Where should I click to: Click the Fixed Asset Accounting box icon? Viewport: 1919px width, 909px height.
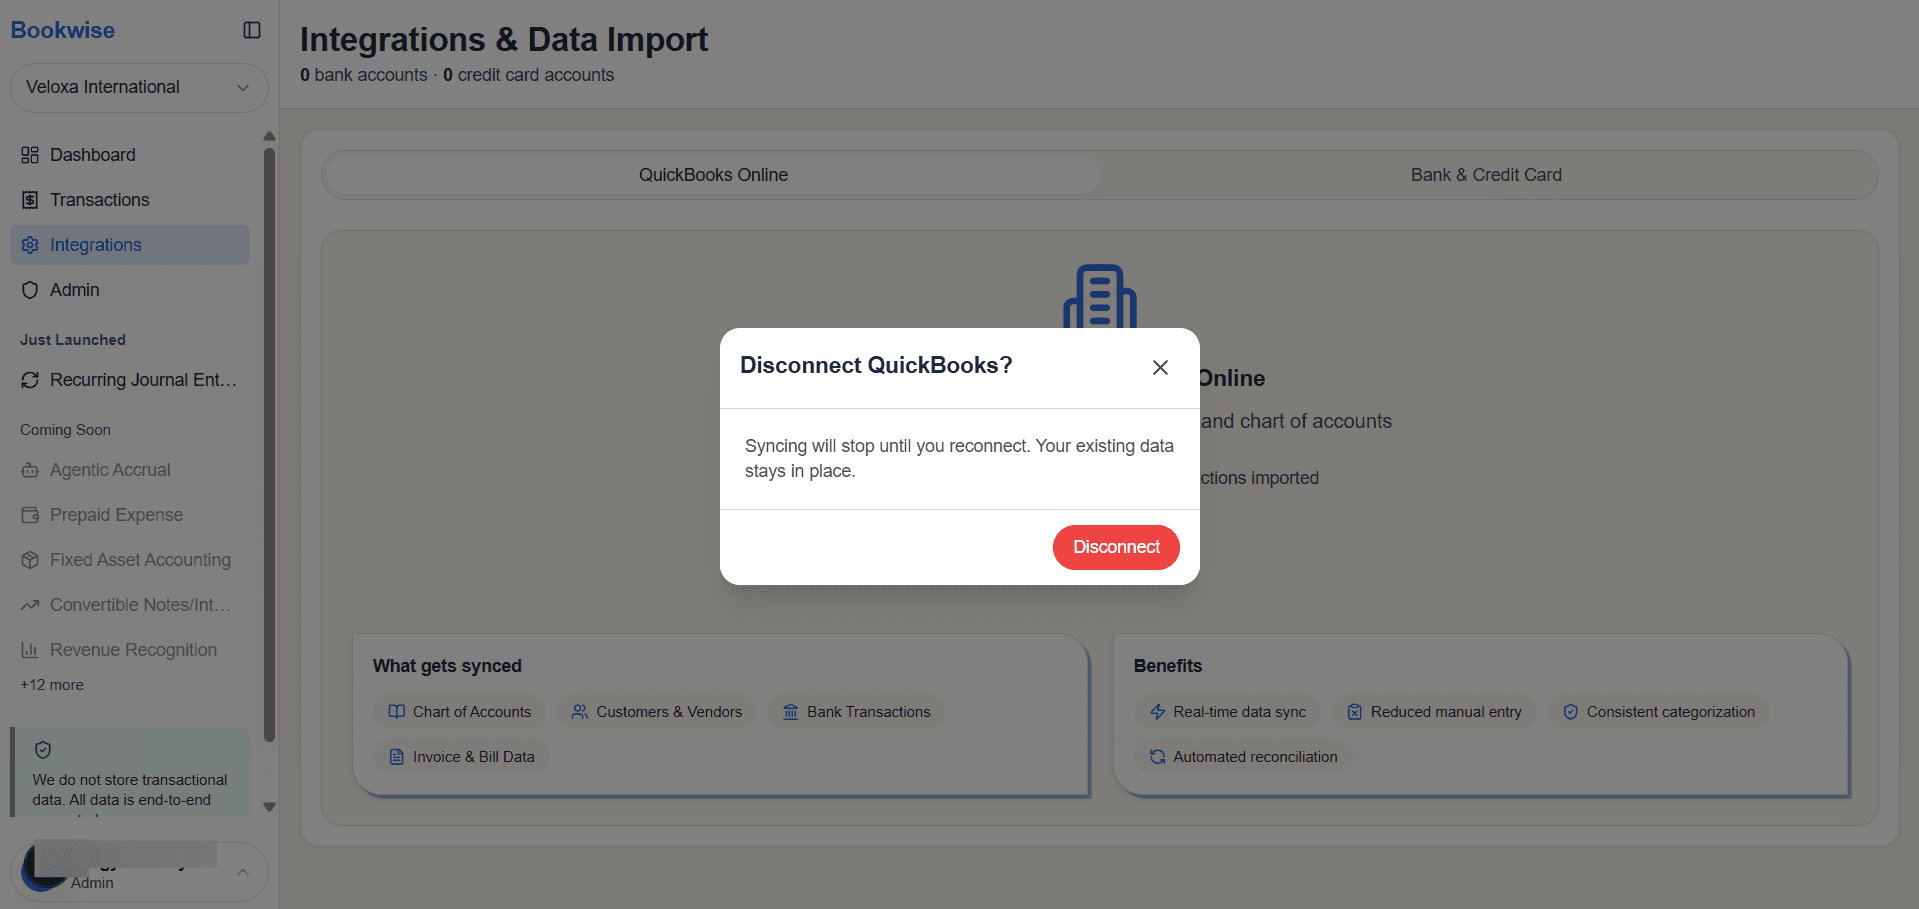coord(30,560)
